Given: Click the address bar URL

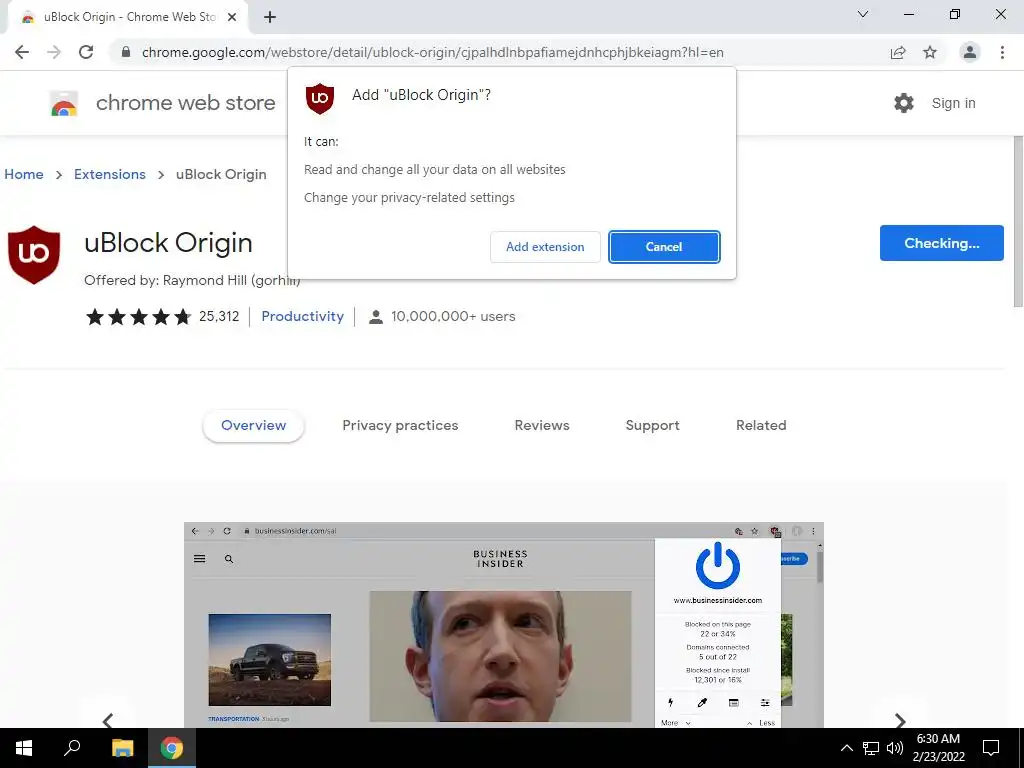Looking at the screenshot, I should 432,52.
